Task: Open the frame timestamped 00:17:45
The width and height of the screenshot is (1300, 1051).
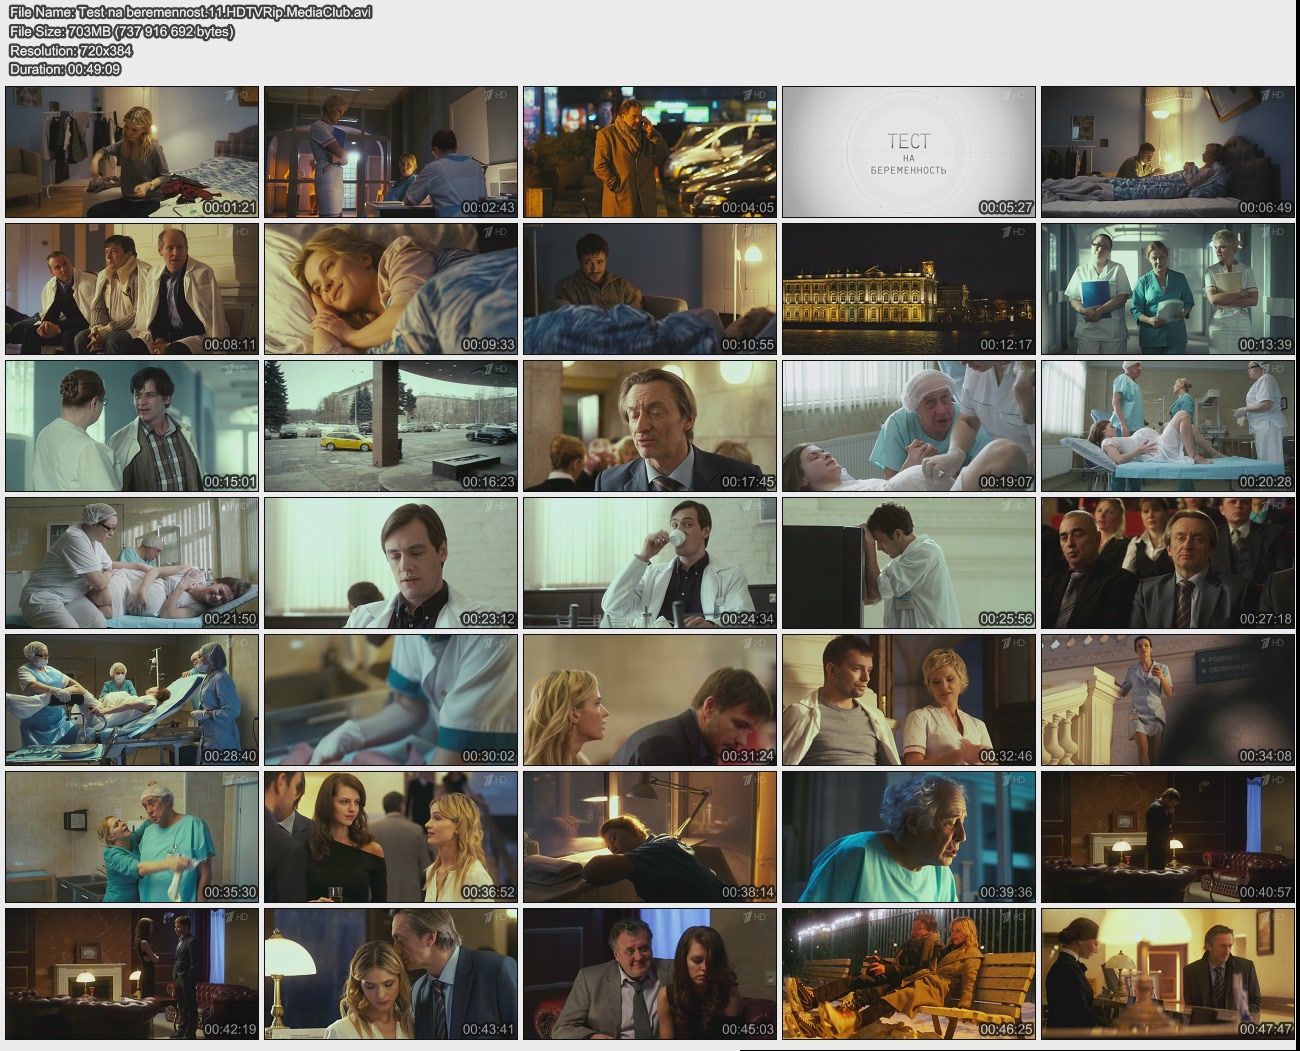Action: click(x=650, y=426)
